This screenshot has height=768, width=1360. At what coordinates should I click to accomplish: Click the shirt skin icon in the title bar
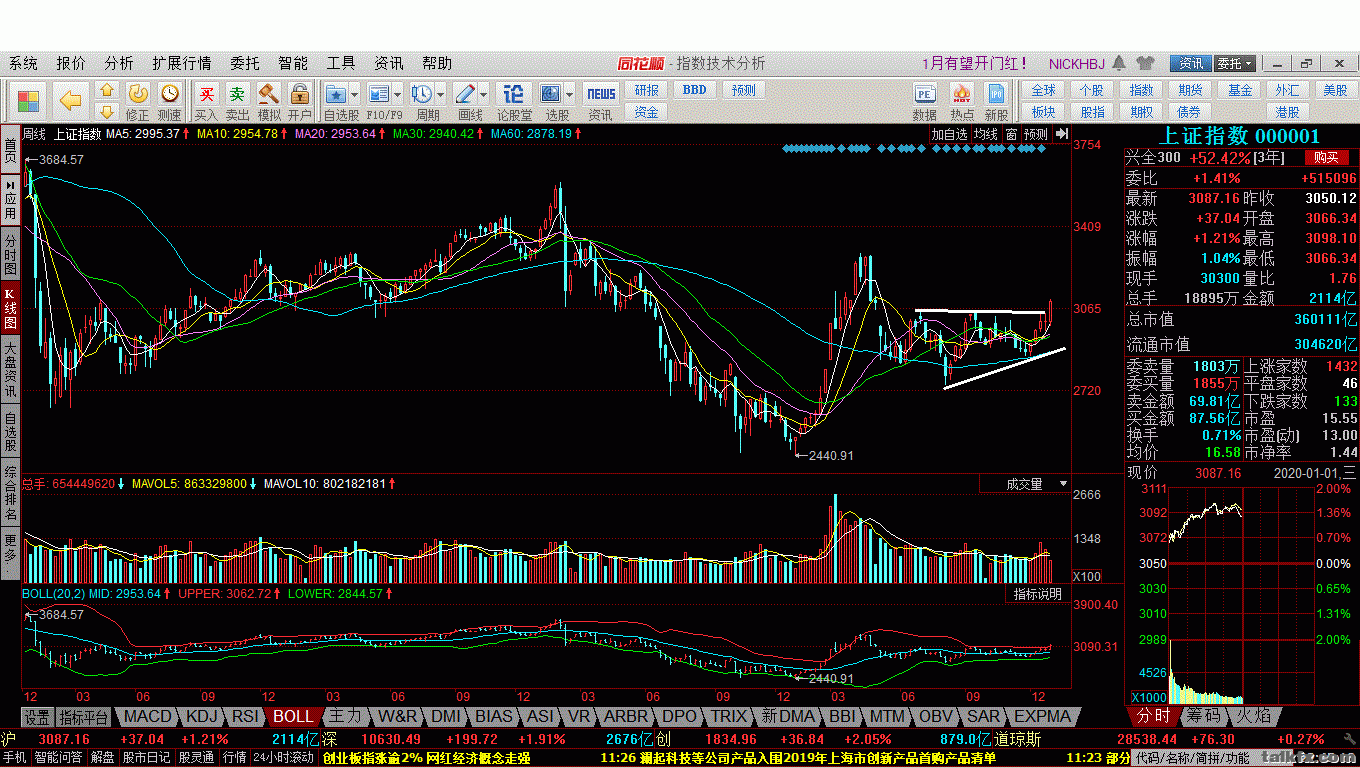pyautogui.click(x=1146, y=63)
